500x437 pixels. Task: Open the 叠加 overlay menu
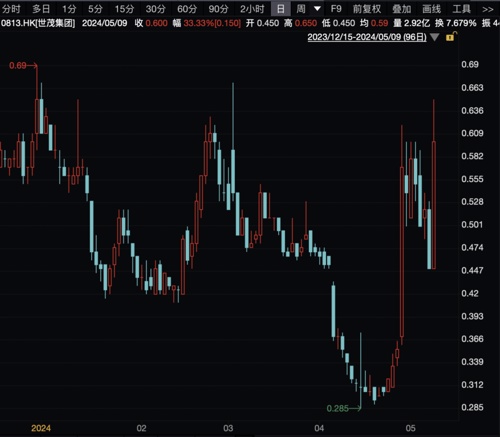[402, 9]
